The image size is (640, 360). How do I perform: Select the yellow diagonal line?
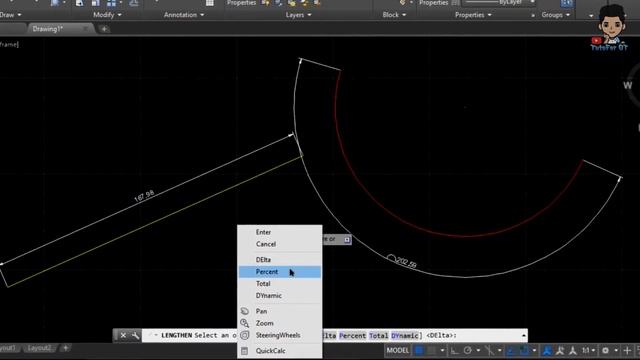coord(155,221)
